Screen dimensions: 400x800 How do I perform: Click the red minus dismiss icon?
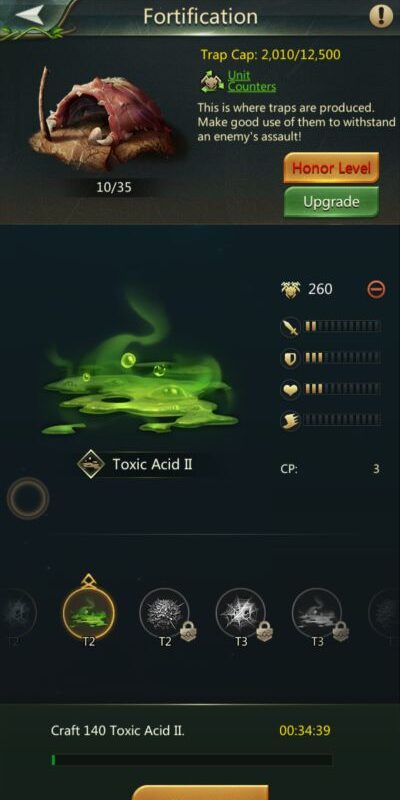(376, 289)
